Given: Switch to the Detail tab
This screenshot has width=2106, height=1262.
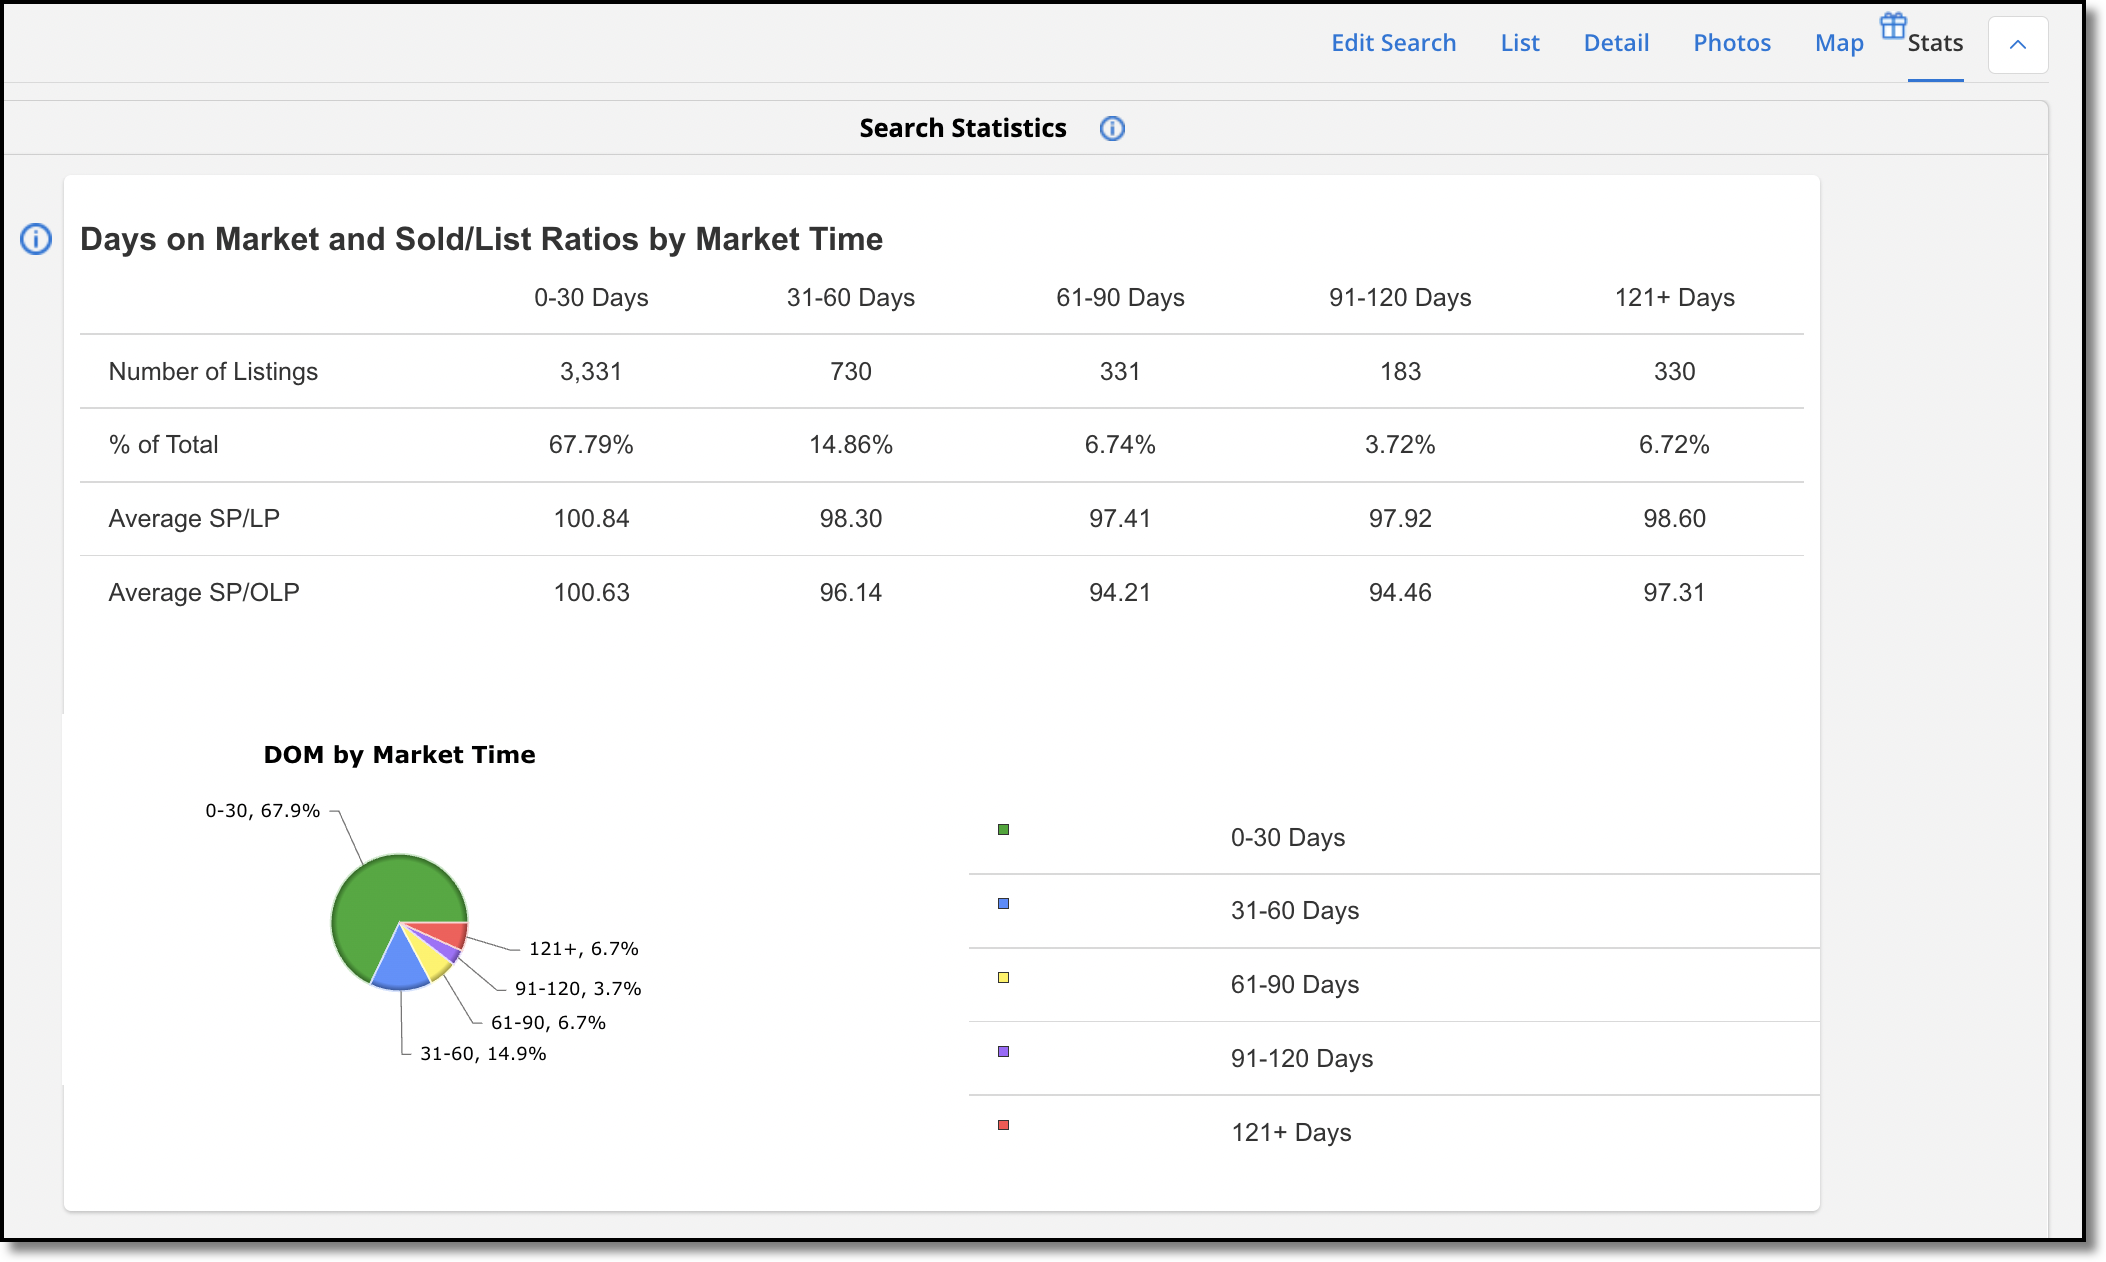Looking at the screenshot, I should pos(1616,43).
